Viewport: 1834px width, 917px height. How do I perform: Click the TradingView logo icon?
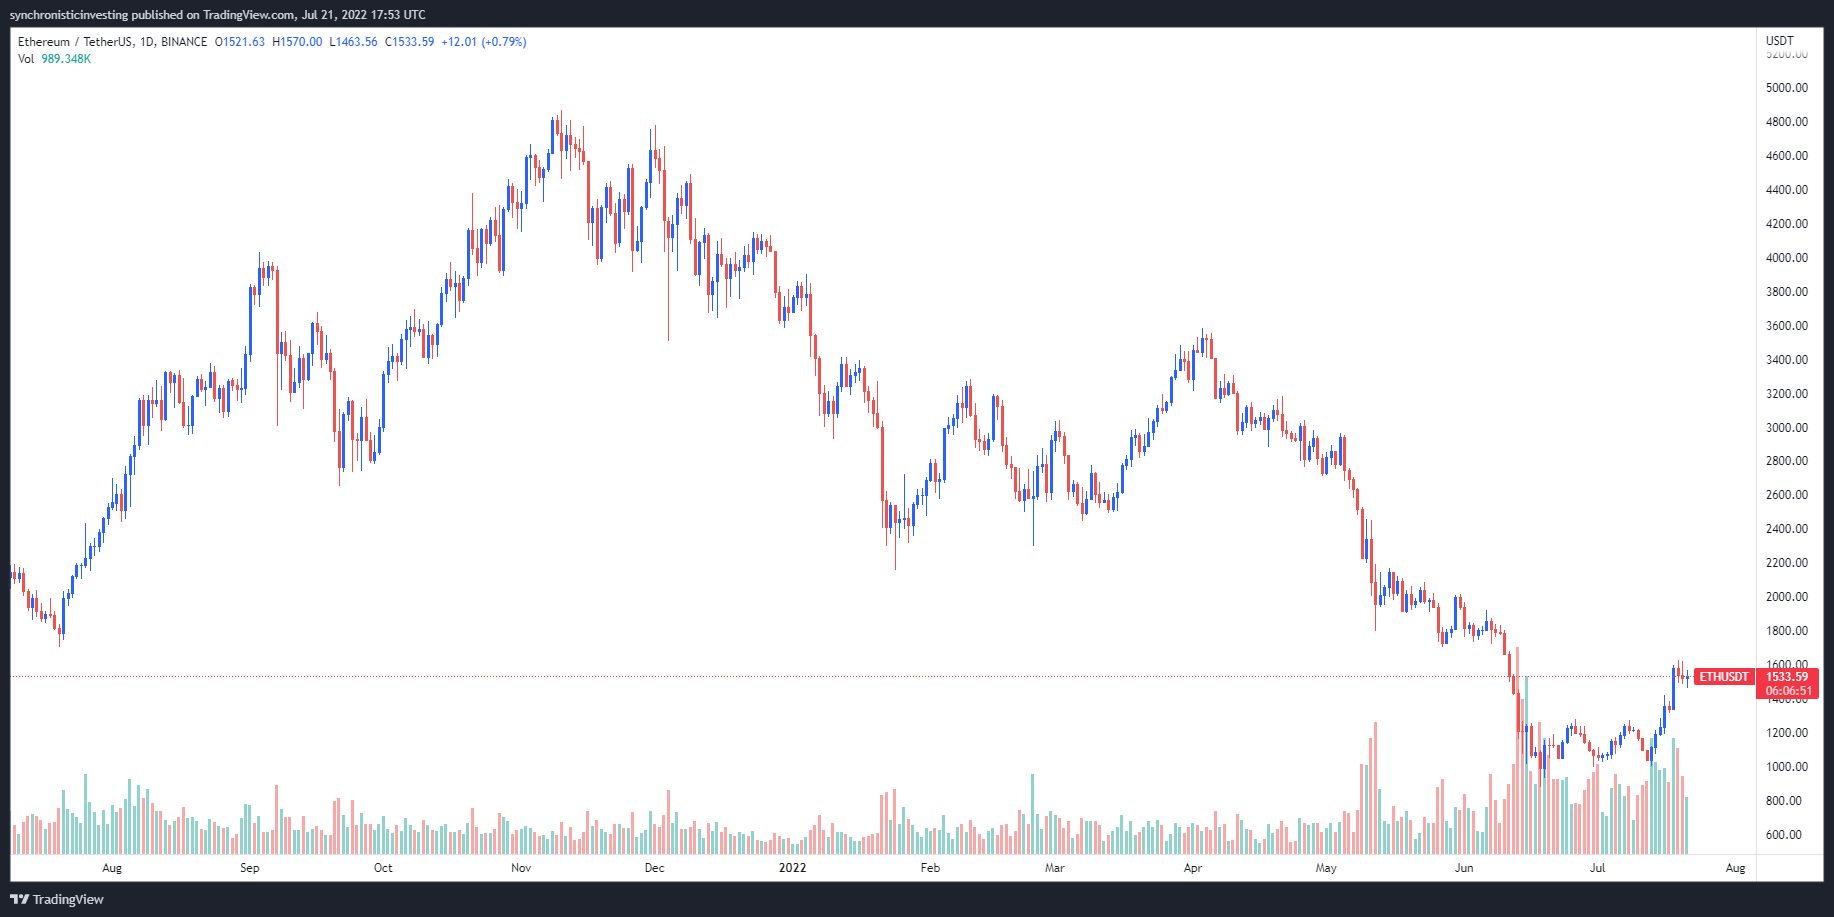tap(20, 899)
